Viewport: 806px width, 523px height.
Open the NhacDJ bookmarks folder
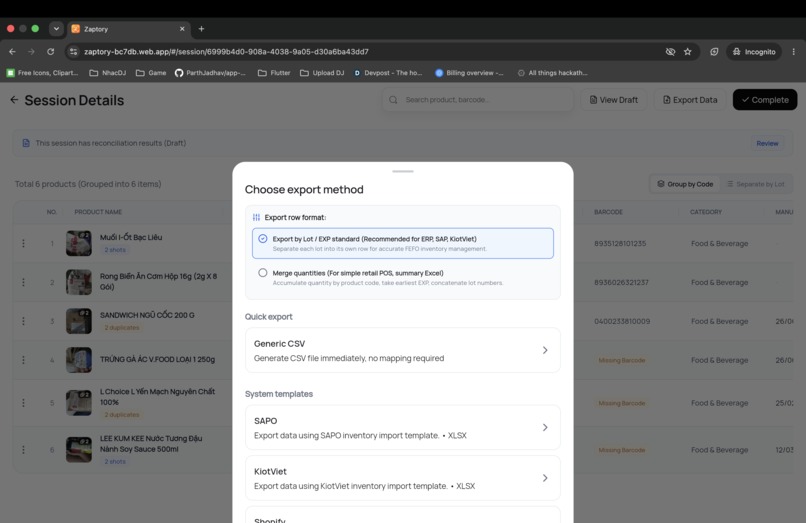point(107,73)
